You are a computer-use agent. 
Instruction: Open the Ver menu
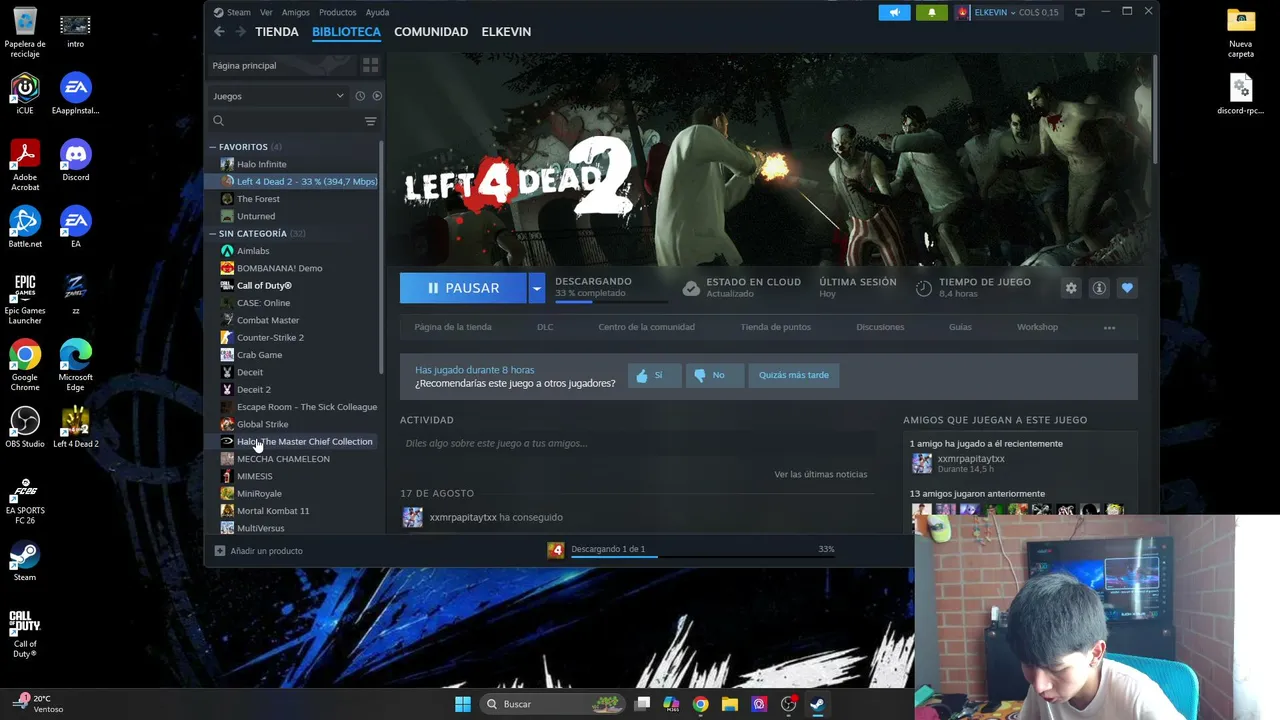(x=266, y=12)
